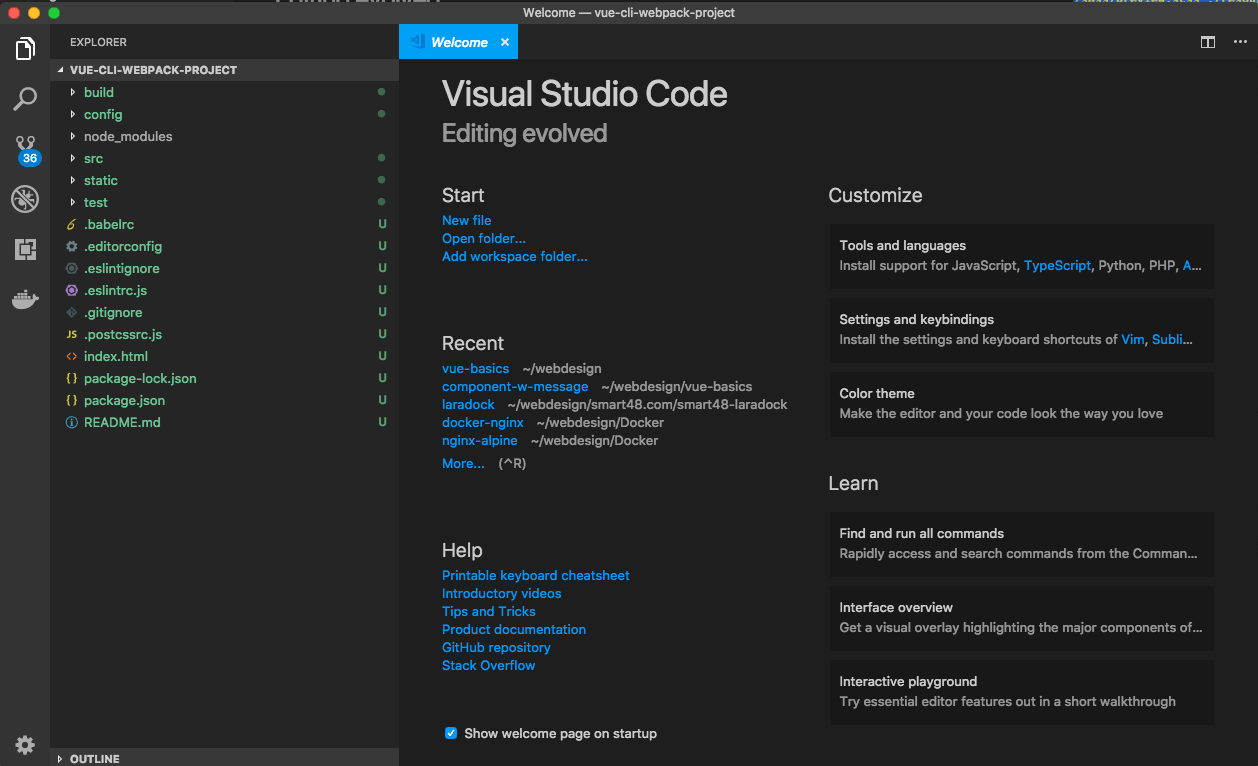Click the Interface overview card
The image size is (1258, 766).
tap(1022, 618)
